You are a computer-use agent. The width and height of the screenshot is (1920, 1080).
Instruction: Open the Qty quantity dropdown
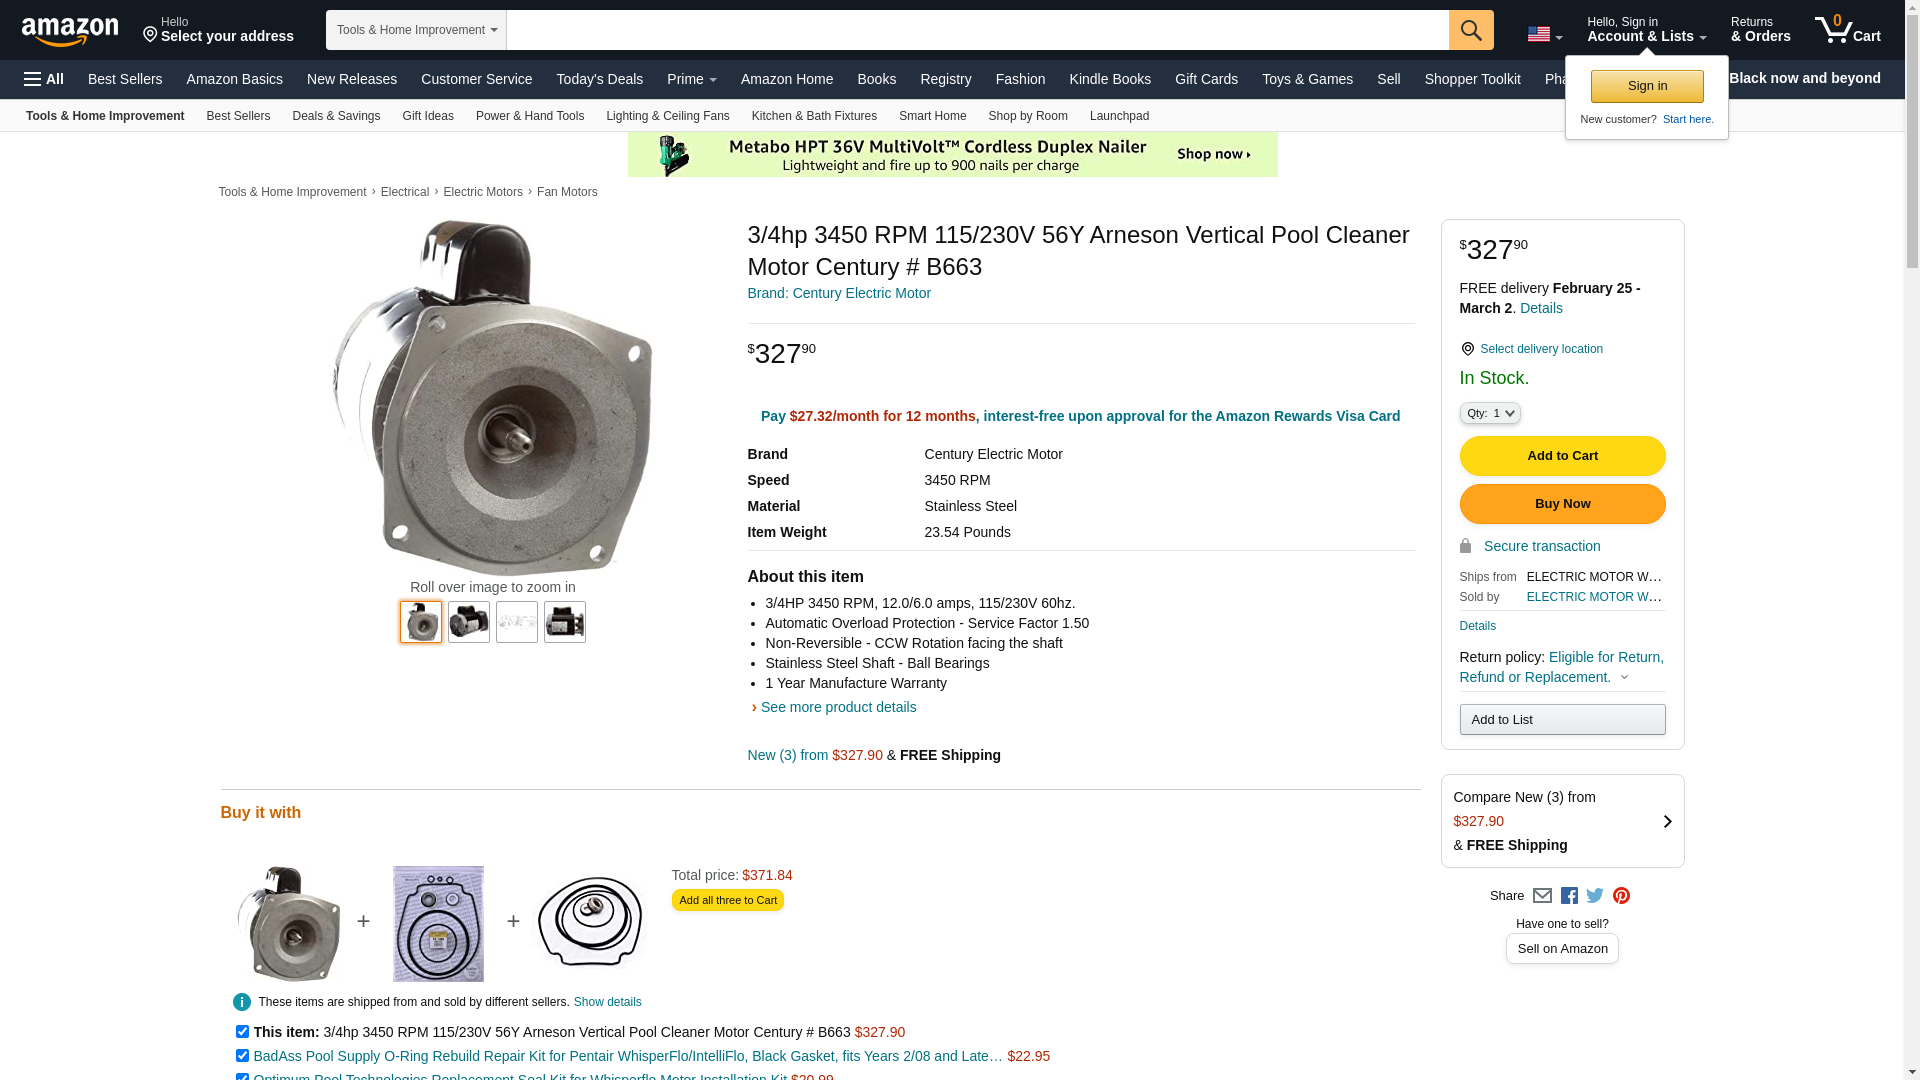coord(1490,413)
